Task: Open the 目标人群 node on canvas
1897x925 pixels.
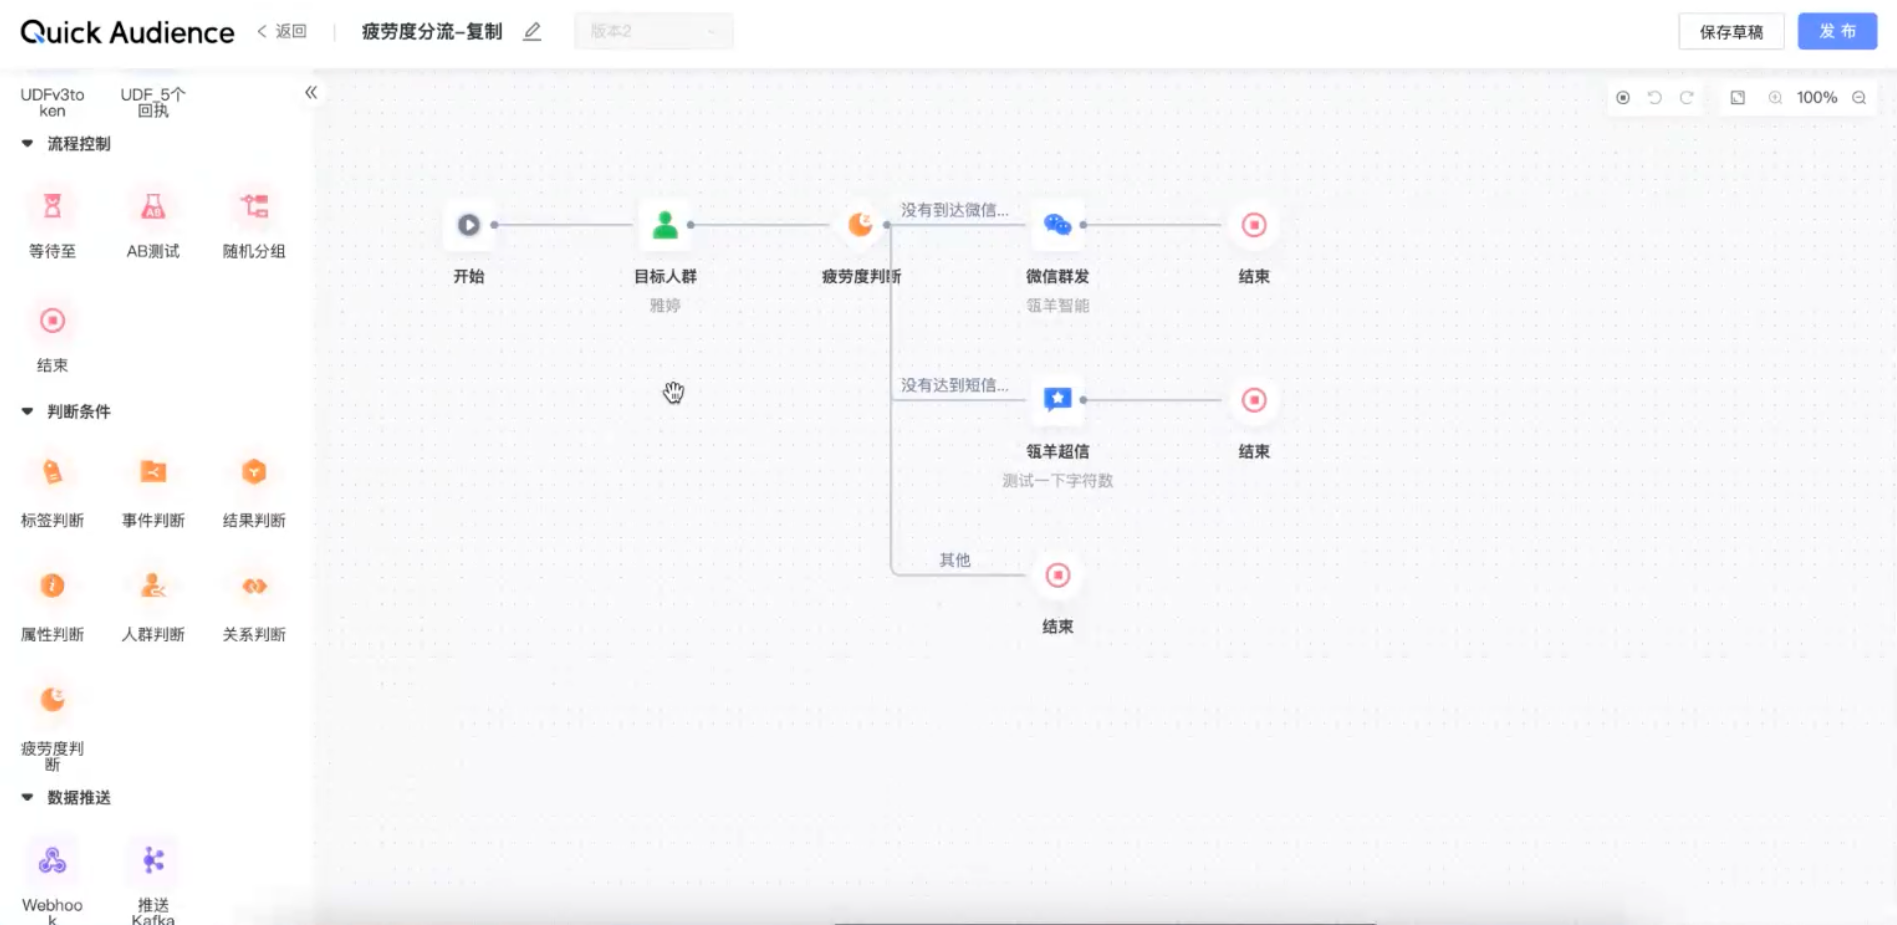Action: (x=665, y=225)
